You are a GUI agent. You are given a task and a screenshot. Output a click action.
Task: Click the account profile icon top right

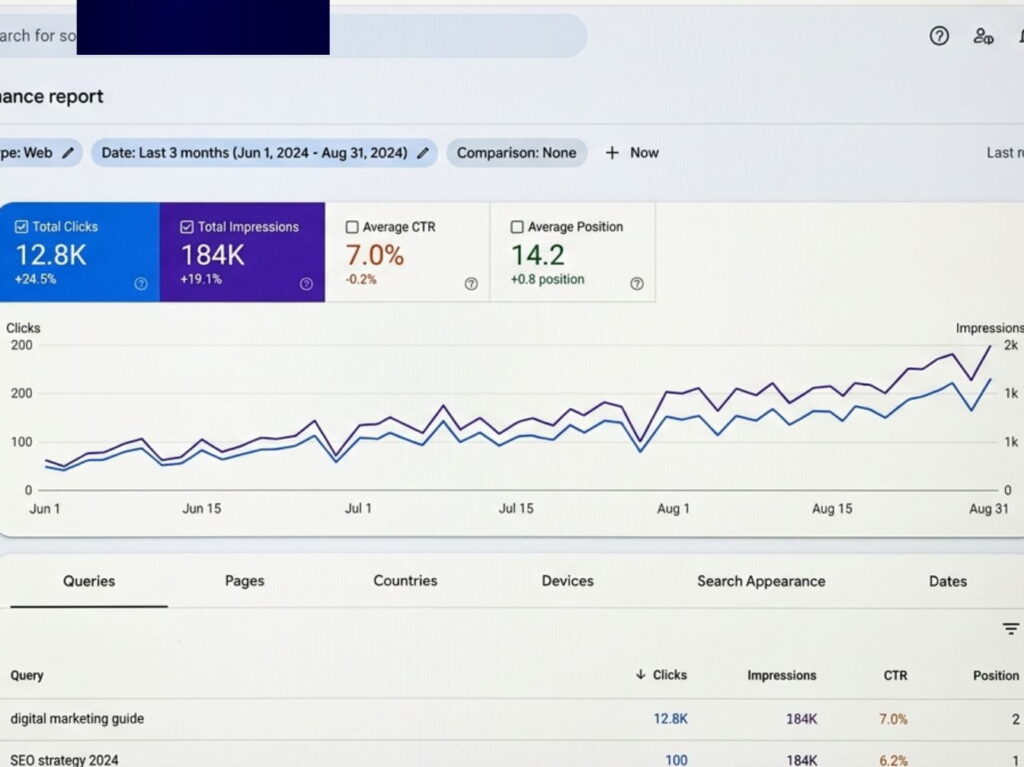pos(983,36)
